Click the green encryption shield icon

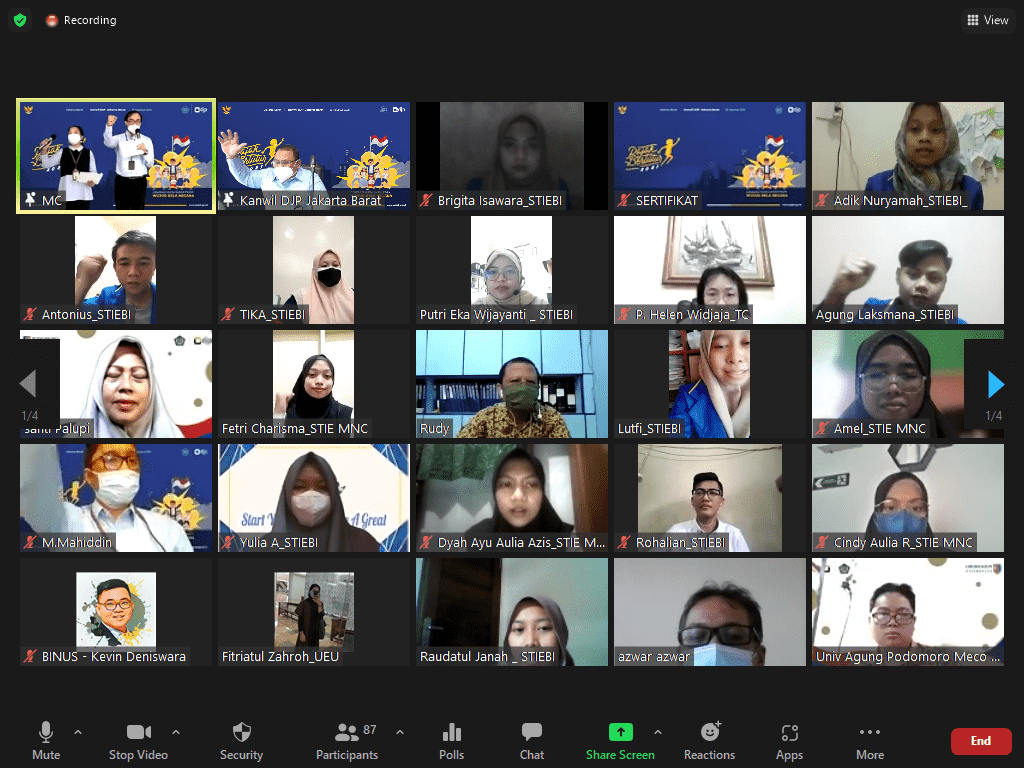[20, 20]
